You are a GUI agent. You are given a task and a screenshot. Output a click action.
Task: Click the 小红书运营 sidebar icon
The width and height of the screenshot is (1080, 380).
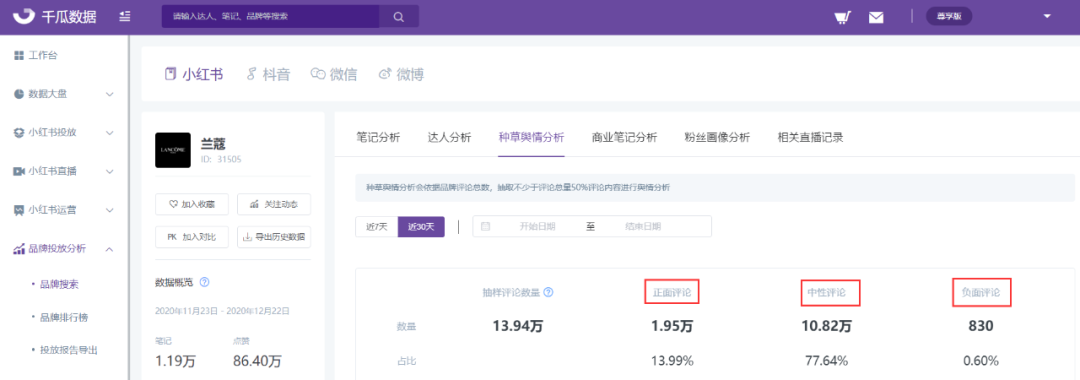tap(19, 210)
